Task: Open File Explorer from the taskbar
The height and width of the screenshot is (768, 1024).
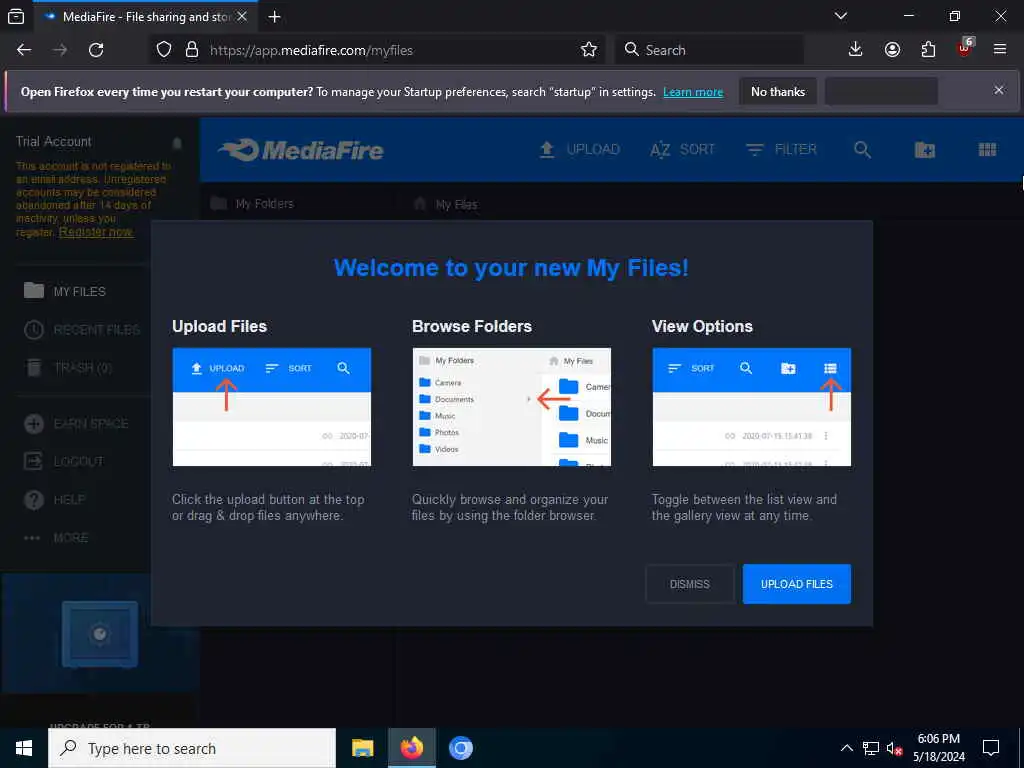Action: 362,748
